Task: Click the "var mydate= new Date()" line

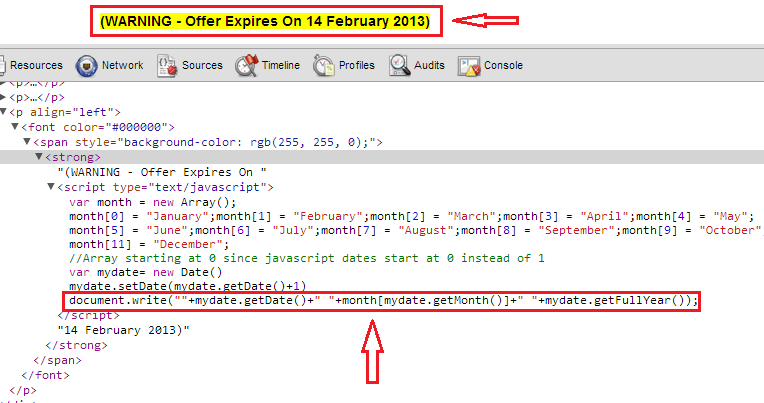Action: point(146,272)
